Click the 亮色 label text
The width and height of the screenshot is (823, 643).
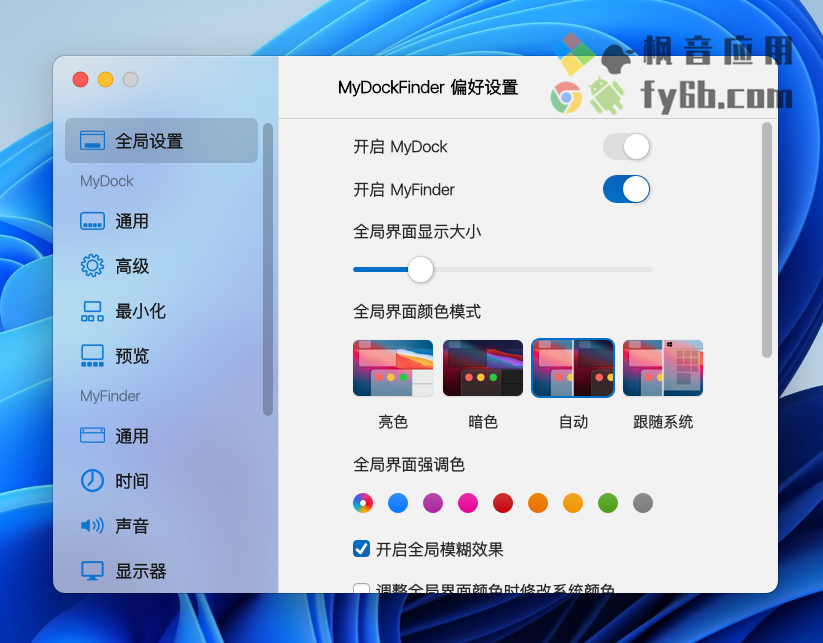393,421
